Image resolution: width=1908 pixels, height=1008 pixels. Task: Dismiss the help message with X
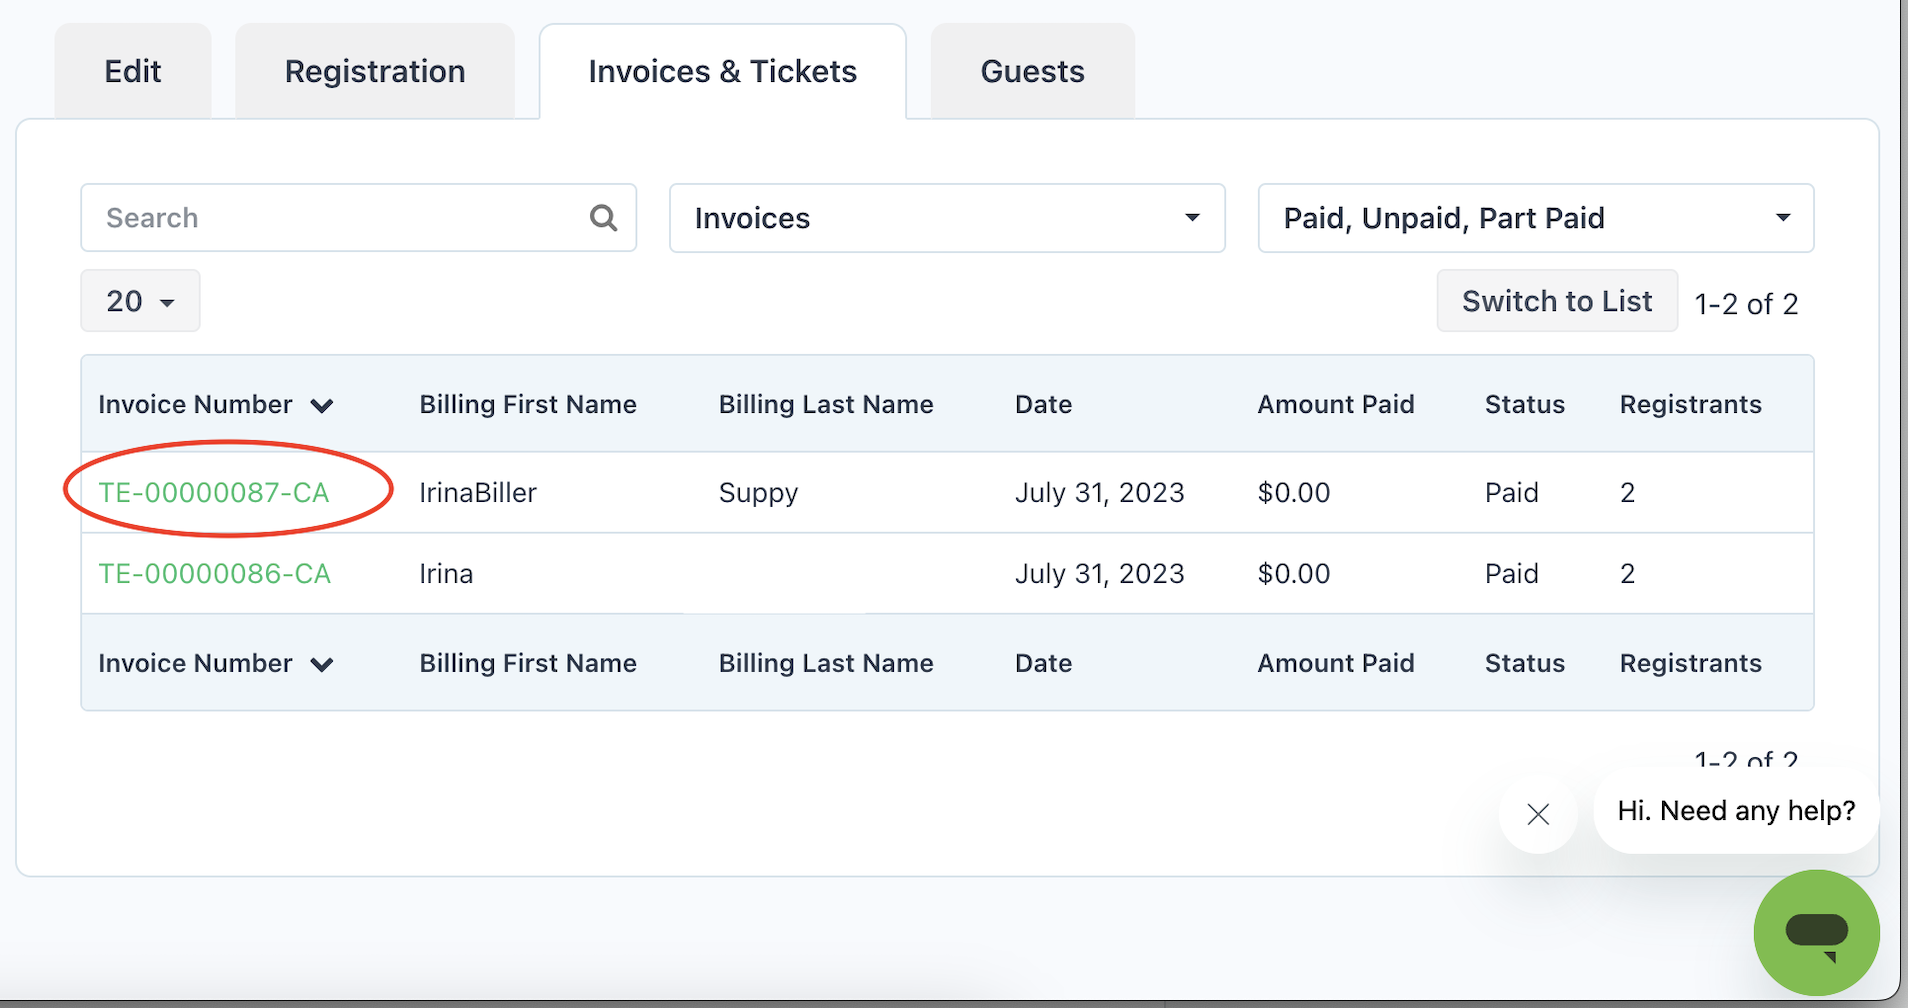[1538, 814]
